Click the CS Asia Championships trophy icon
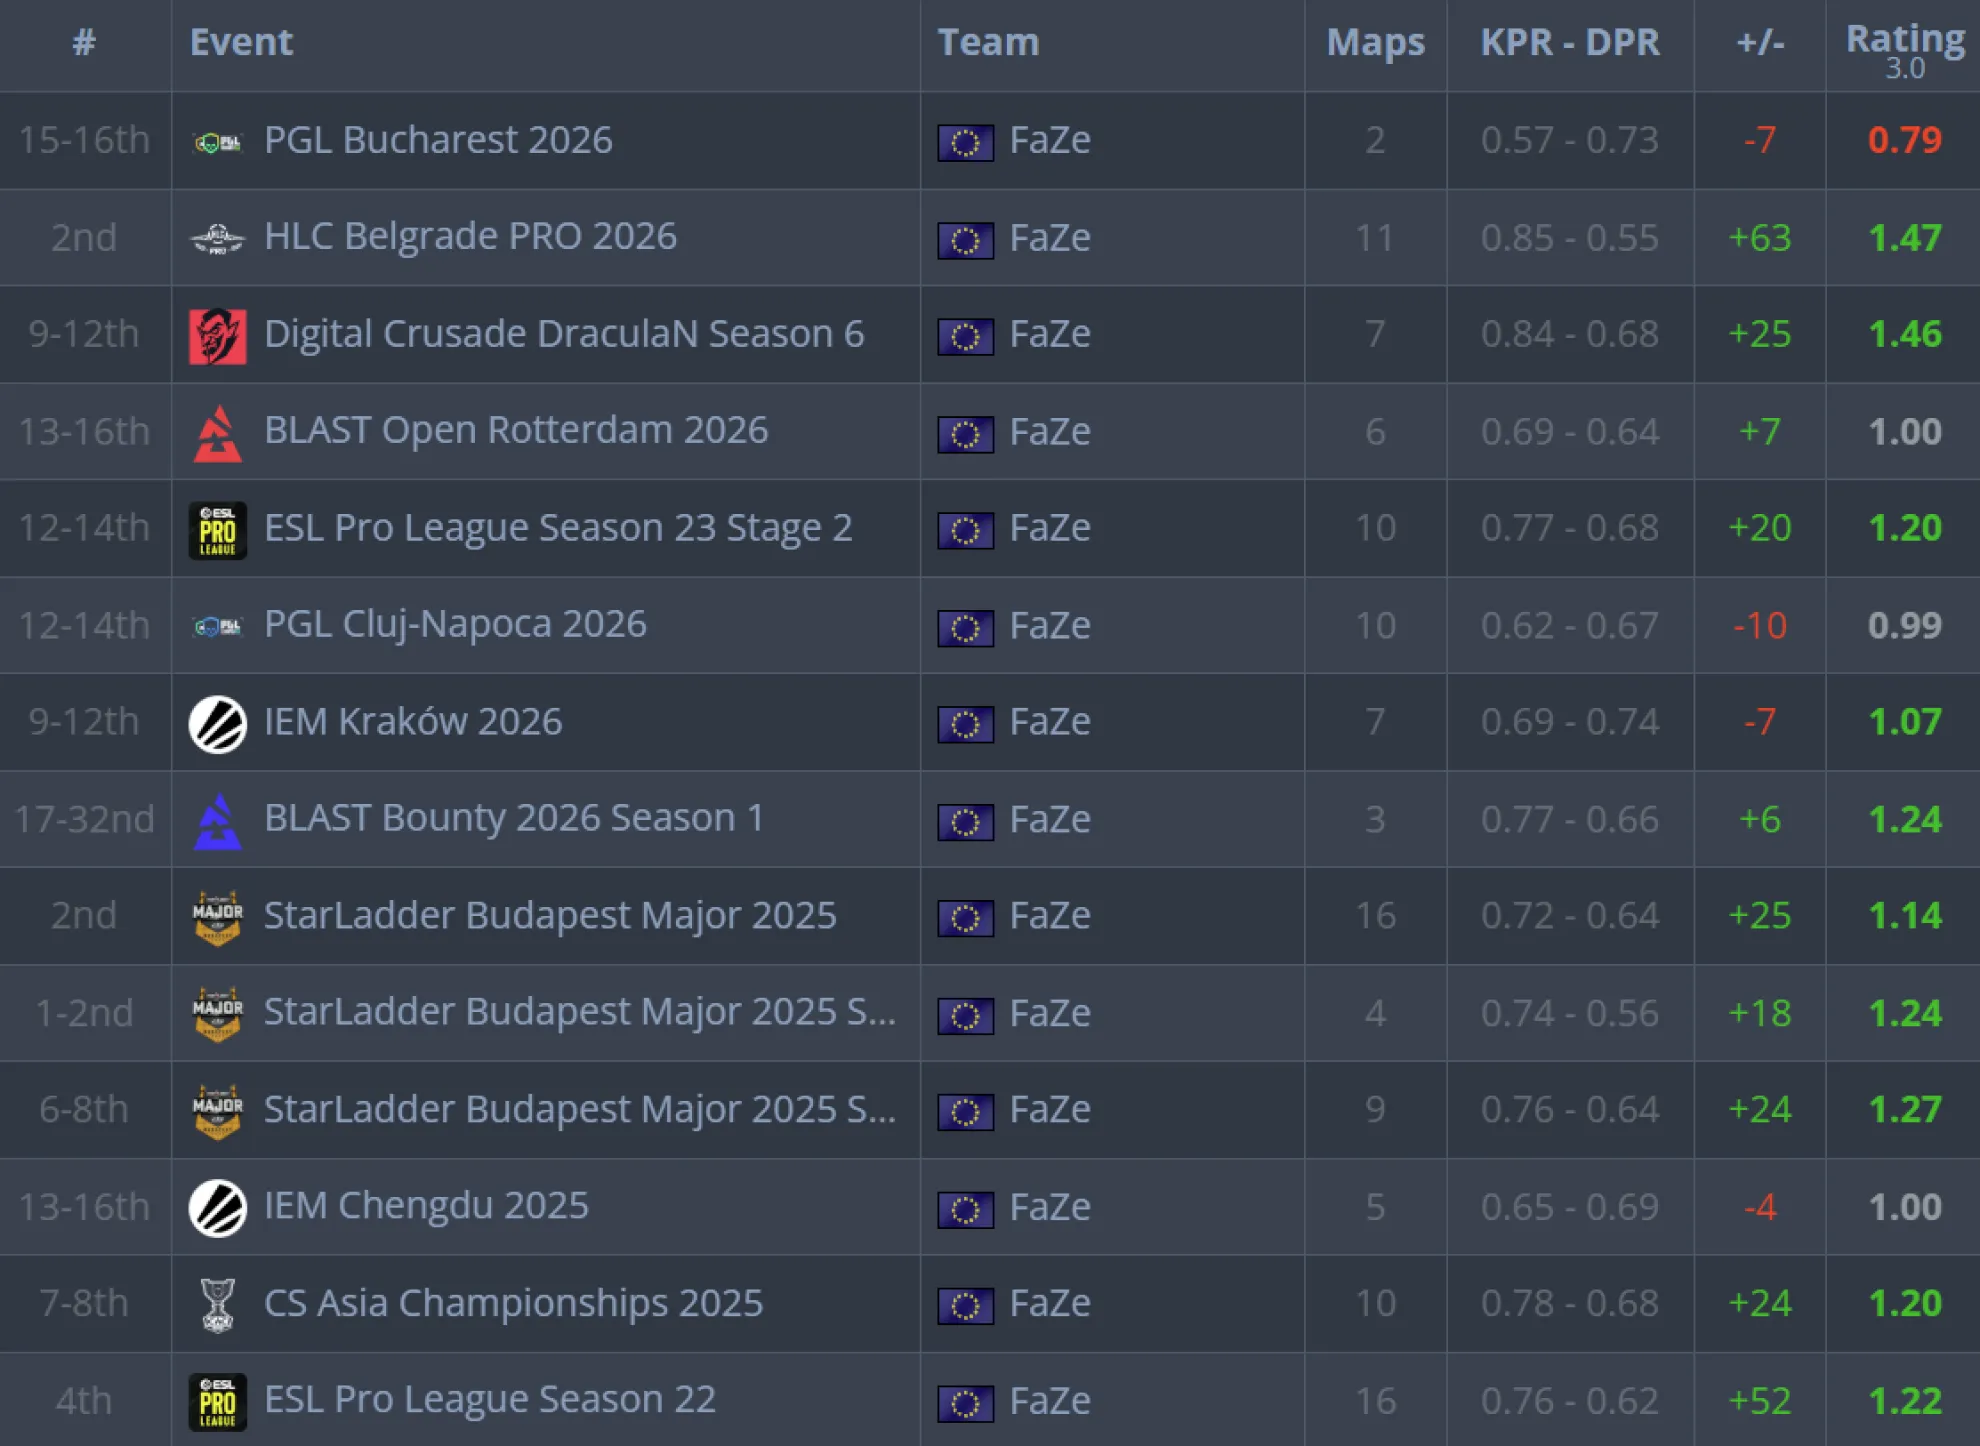 pyautogui.click(x=217, y=1304)
